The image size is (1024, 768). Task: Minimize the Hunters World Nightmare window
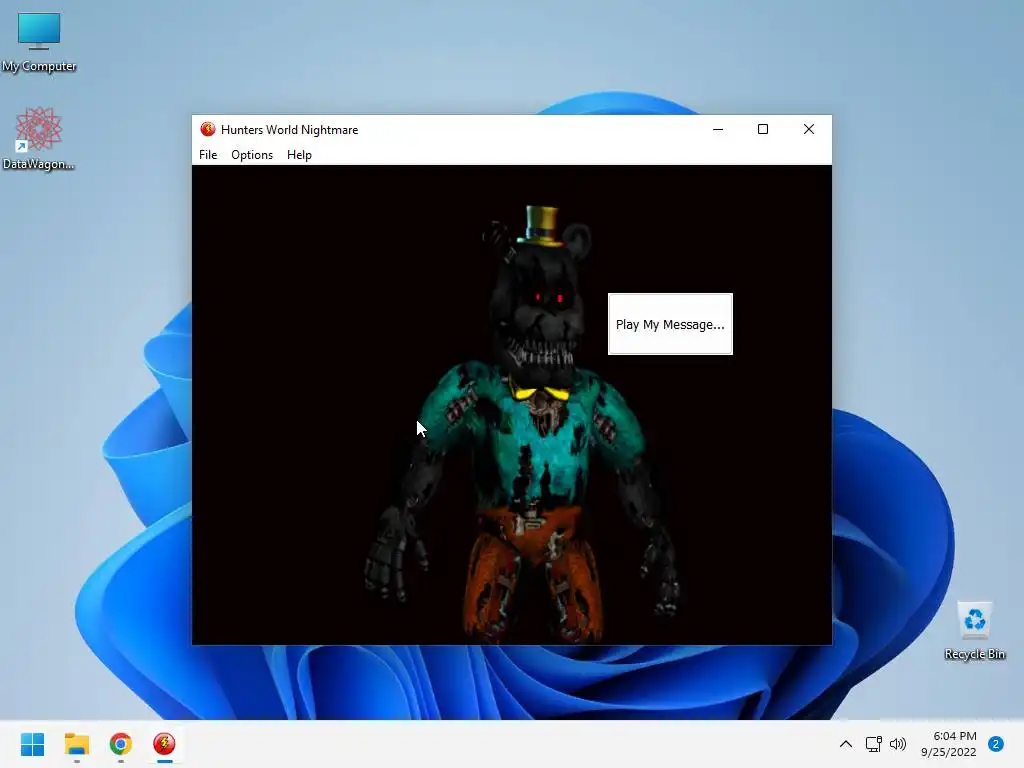point(718,129)
